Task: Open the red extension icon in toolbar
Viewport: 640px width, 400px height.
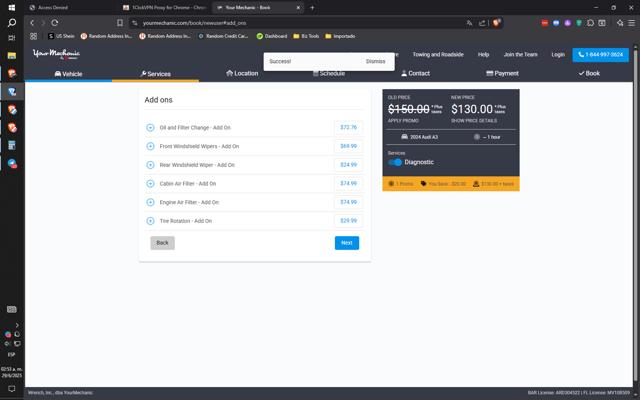Action: (x=544, y=23)
